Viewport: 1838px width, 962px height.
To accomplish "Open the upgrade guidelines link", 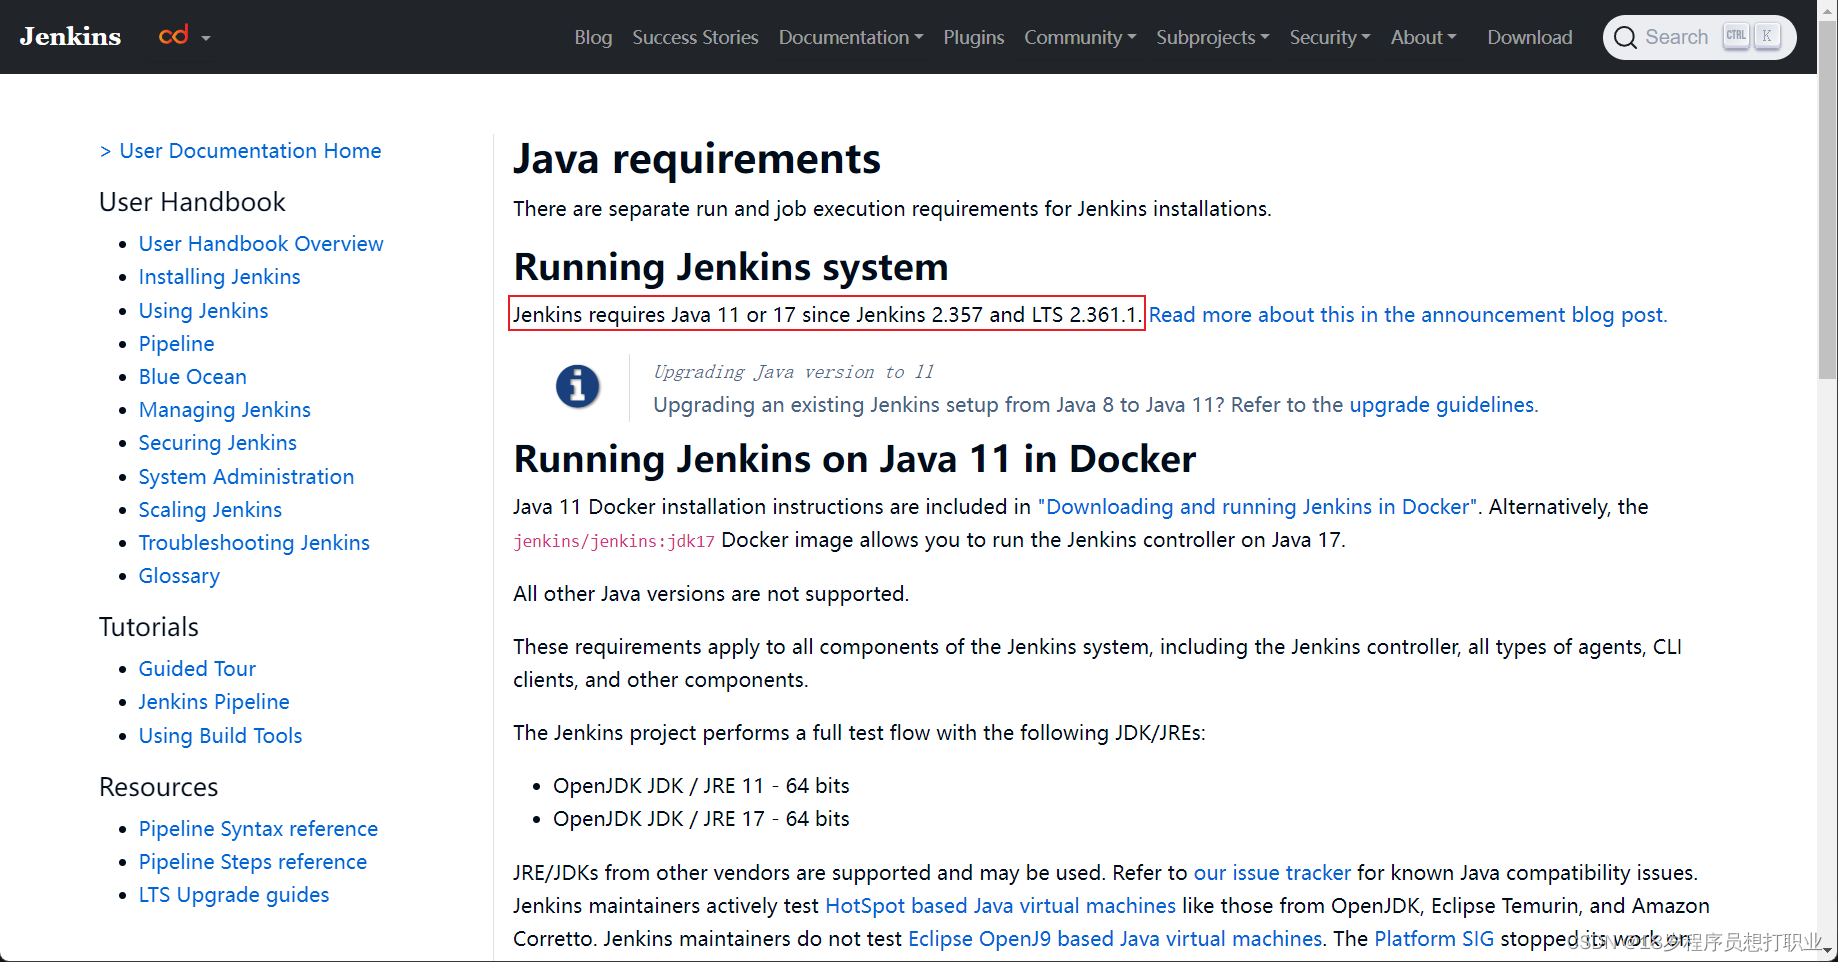I will (x=1441, y=405).
